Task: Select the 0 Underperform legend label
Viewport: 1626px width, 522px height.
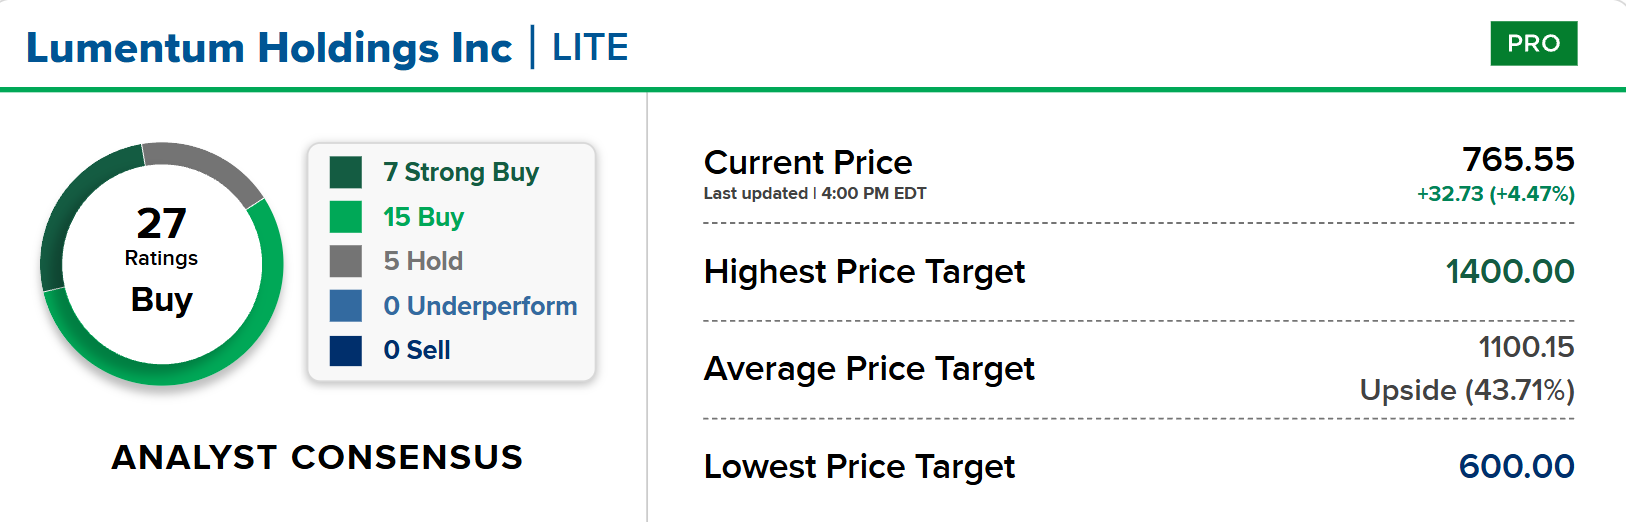Action: coord(480,306)
